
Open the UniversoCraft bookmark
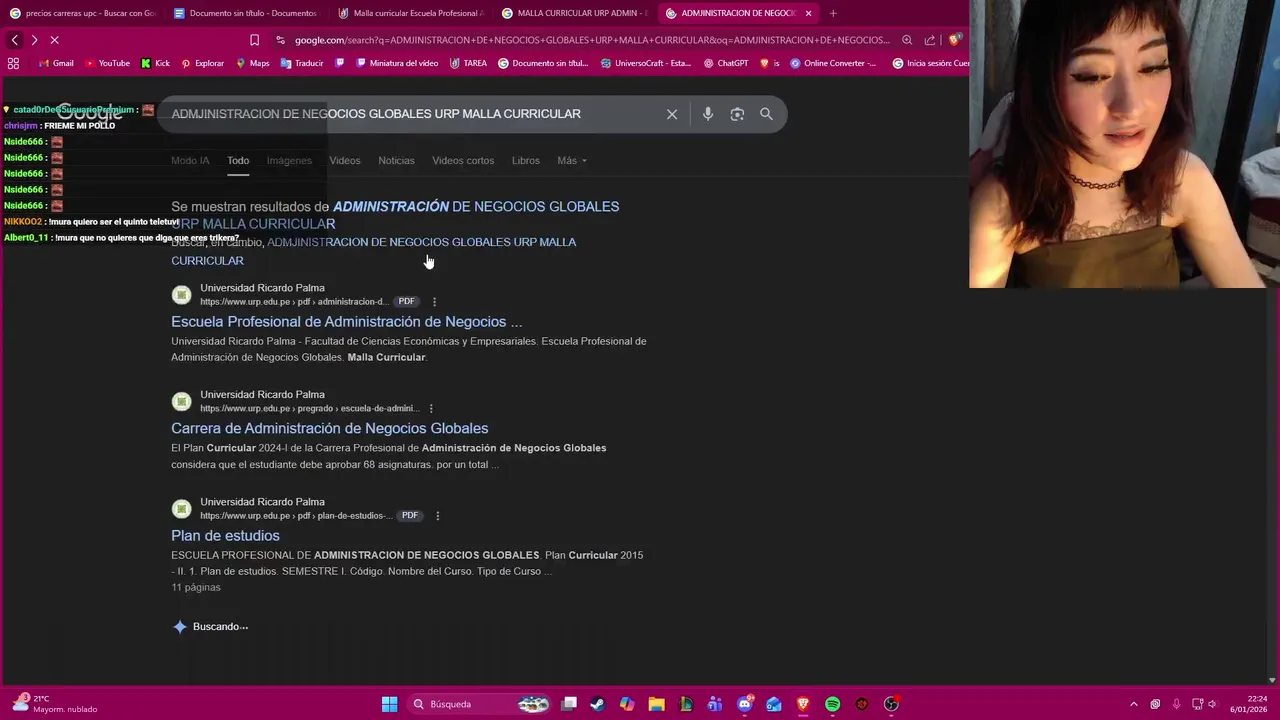pyautogui.click(x=646, y=63)
